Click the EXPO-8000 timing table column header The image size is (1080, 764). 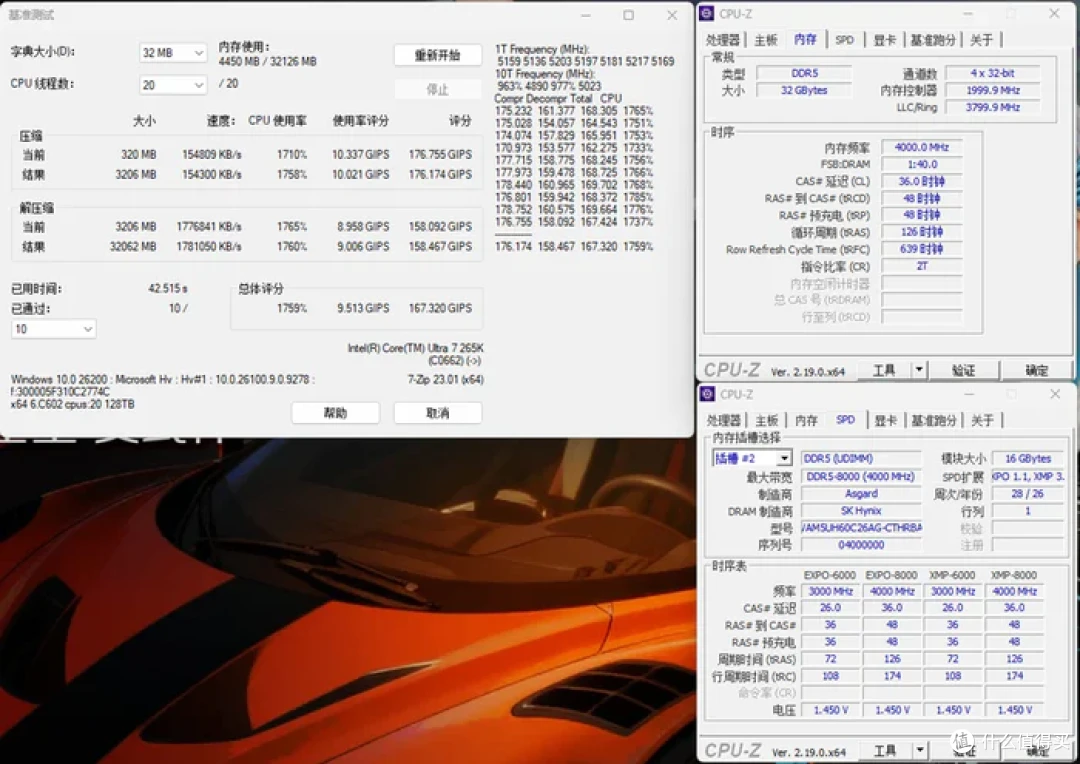[891, 575]
